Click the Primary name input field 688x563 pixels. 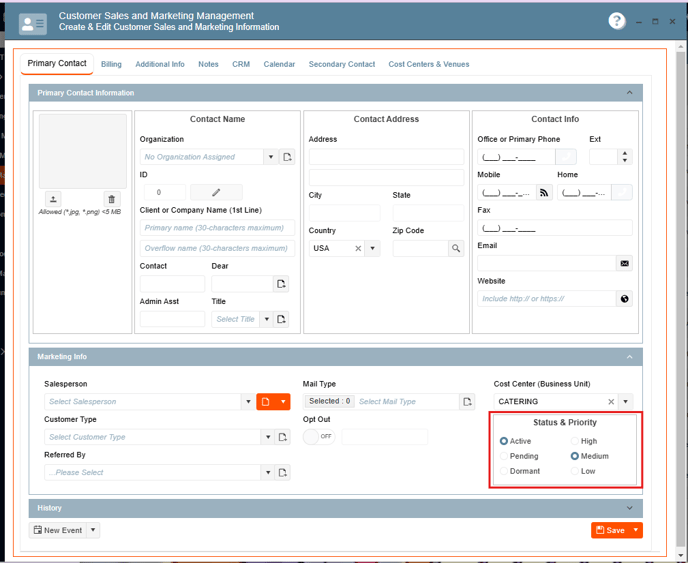(x=217, y=228)
